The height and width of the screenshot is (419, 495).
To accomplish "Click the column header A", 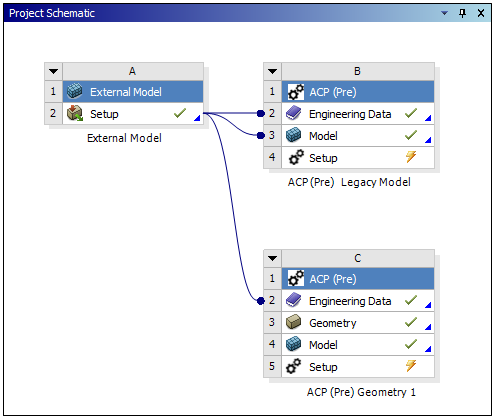I will click(133, 71).
